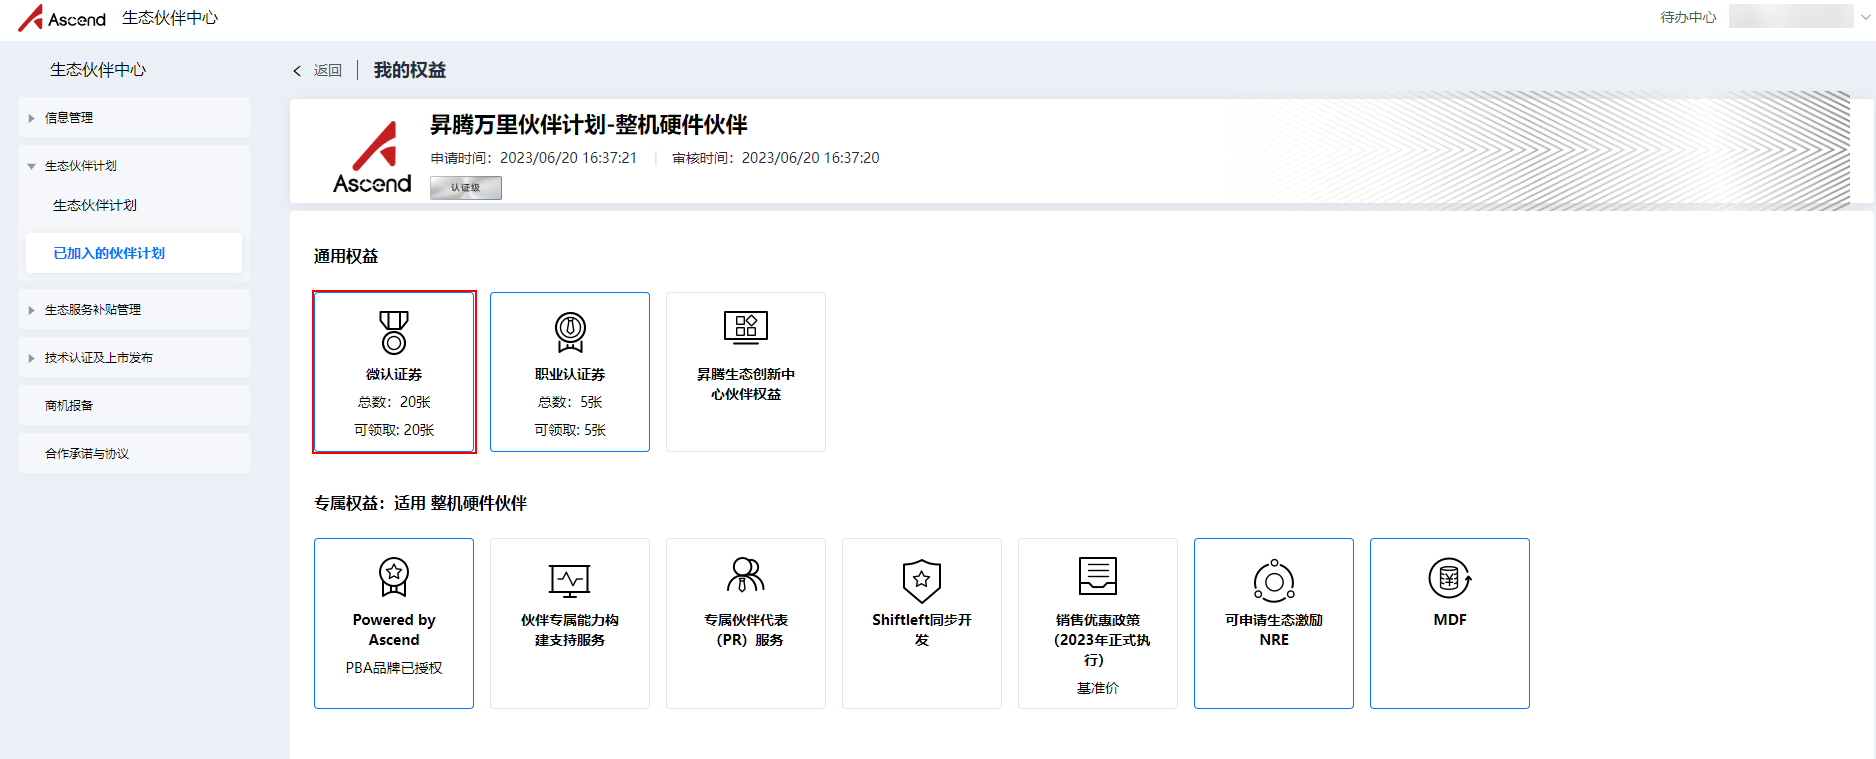The width and height of the screenshot is (1876, 759).
Task: Click the 通用权益 section heading
Action: [346, 256]
